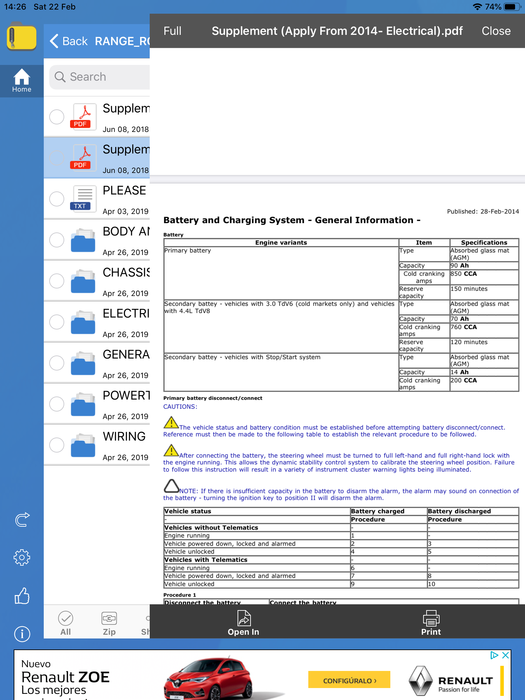Select radio for POWERT folder
The image size is (525, 700).
coord(57,404)
